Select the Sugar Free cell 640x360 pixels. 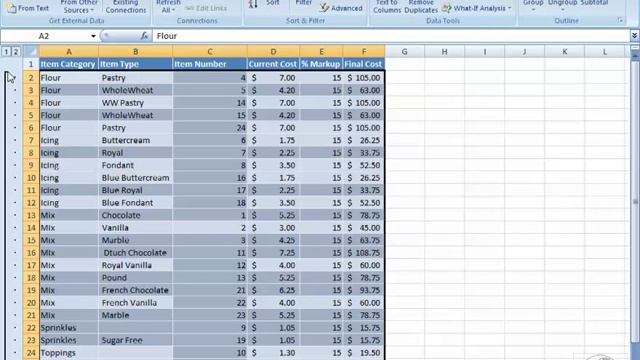[x=136, y=340]
